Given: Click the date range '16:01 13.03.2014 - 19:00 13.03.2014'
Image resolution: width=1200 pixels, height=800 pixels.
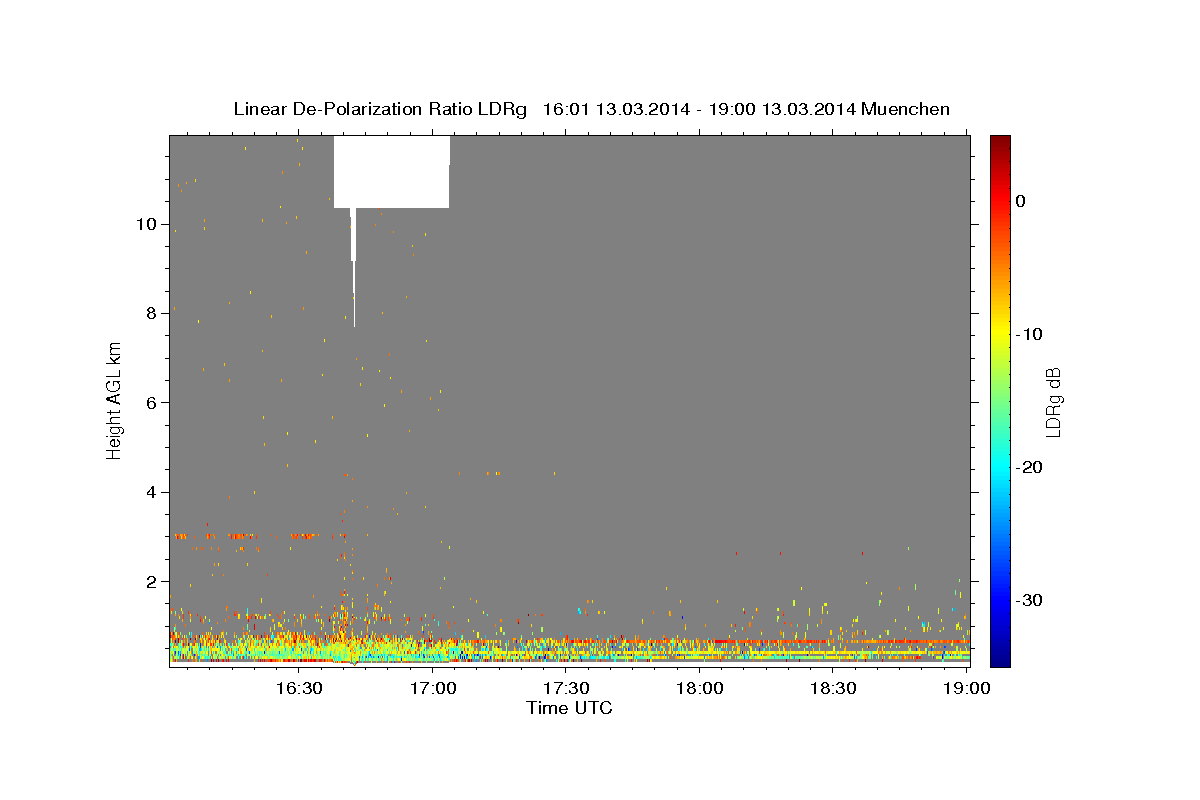Looking at the screenshot, I should click(699, 109).
